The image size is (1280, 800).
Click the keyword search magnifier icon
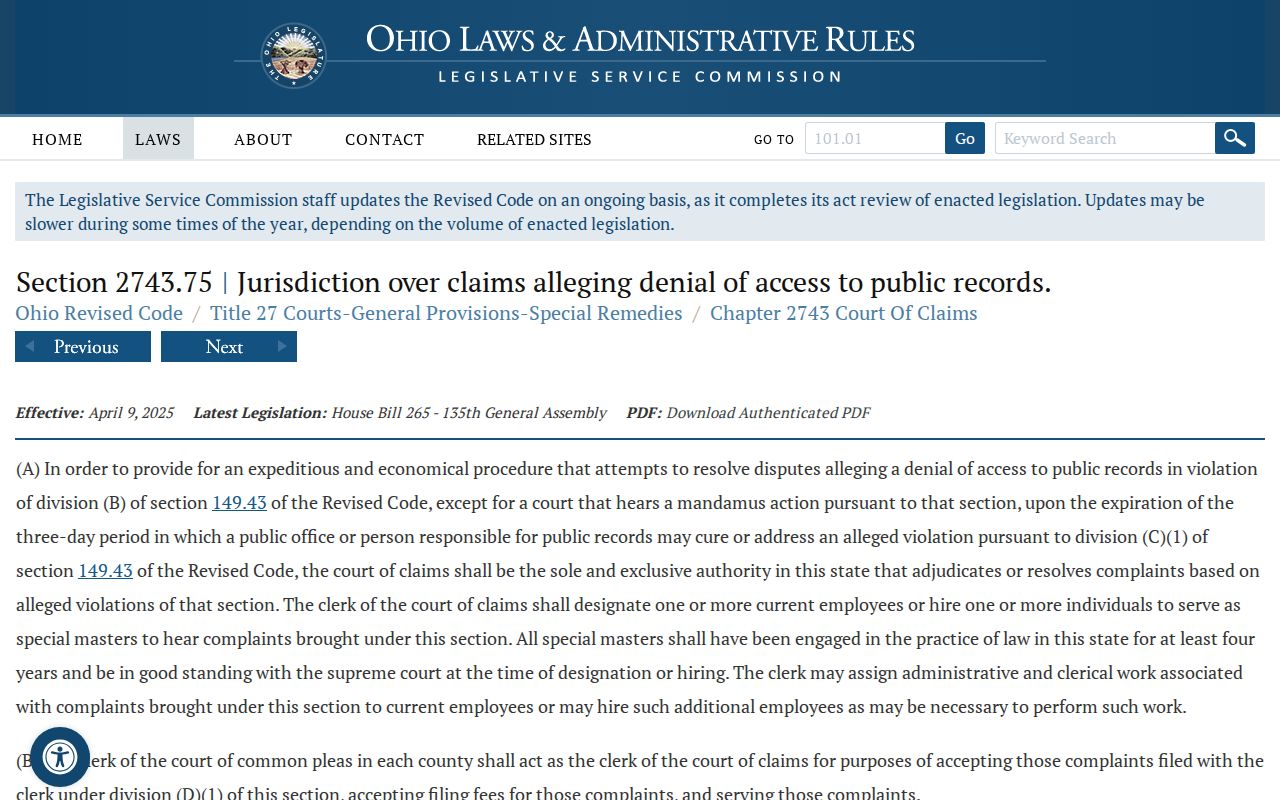(x=1235, y=138)
